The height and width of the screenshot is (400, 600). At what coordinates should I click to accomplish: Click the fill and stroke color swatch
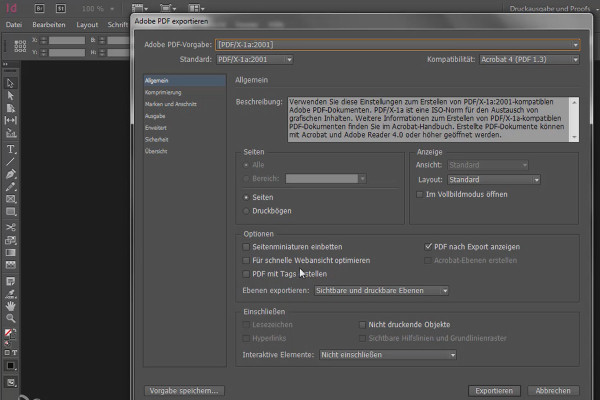point(10,333)
